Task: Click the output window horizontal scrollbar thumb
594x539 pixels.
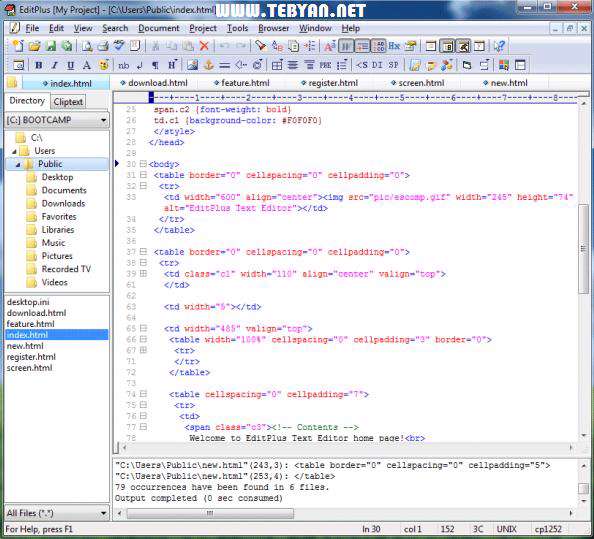Action: (x=210, y=513)
